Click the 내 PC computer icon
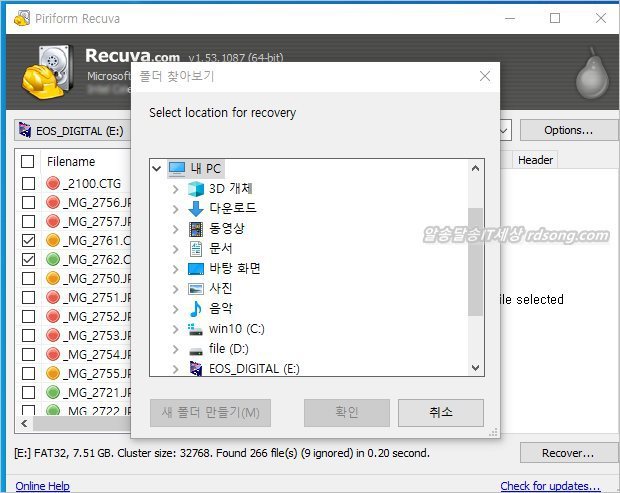The width and height of the screenshot is (620, 493). (x=177, y=169)
